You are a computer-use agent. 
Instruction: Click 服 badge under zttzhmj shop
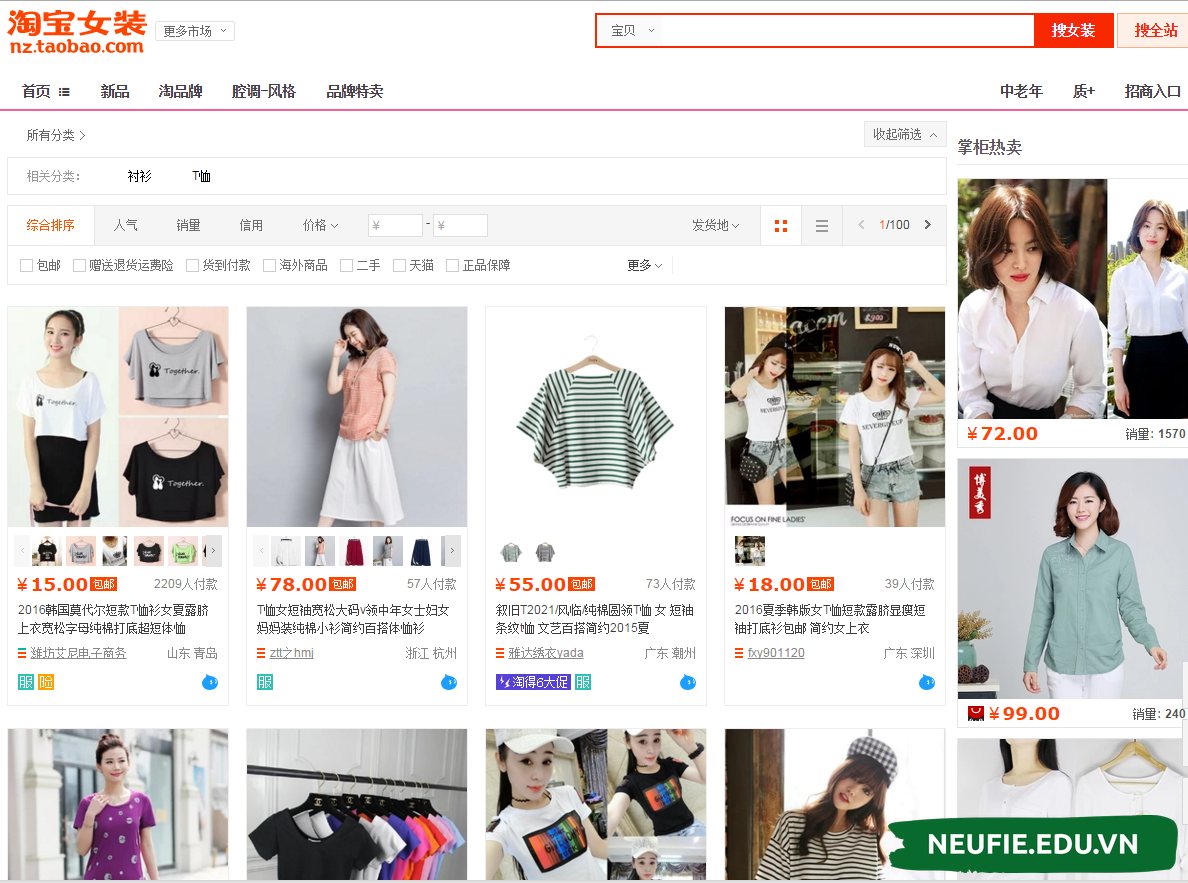265,682
